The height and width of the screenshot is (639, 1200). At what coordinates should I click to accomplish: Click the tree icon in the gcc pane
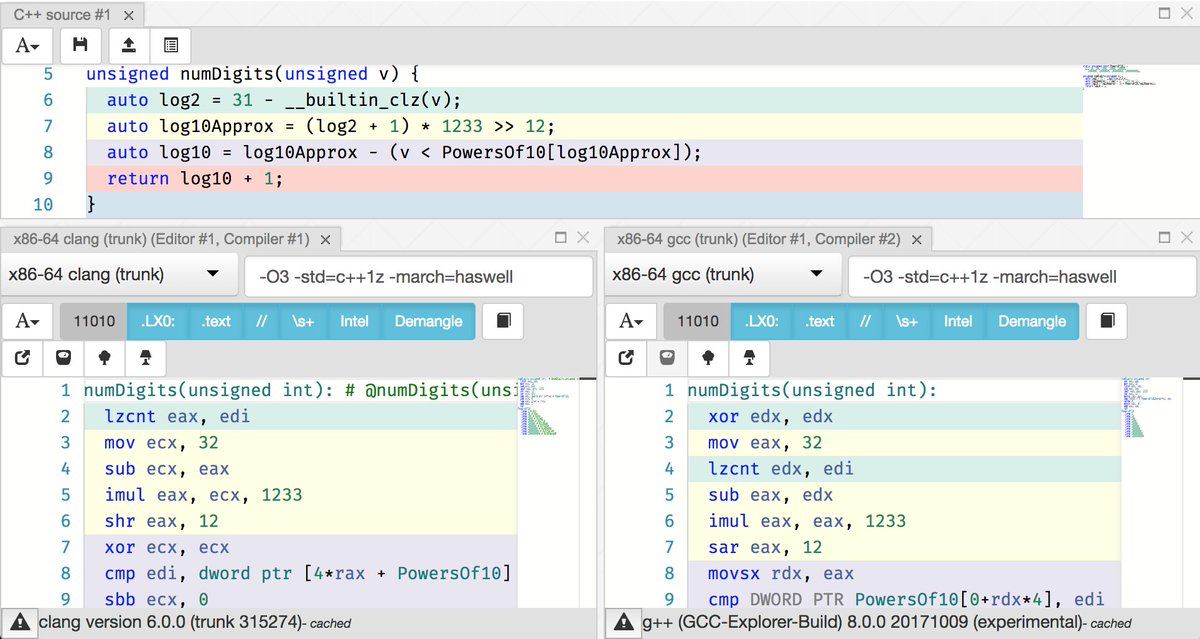pos(708,357)
